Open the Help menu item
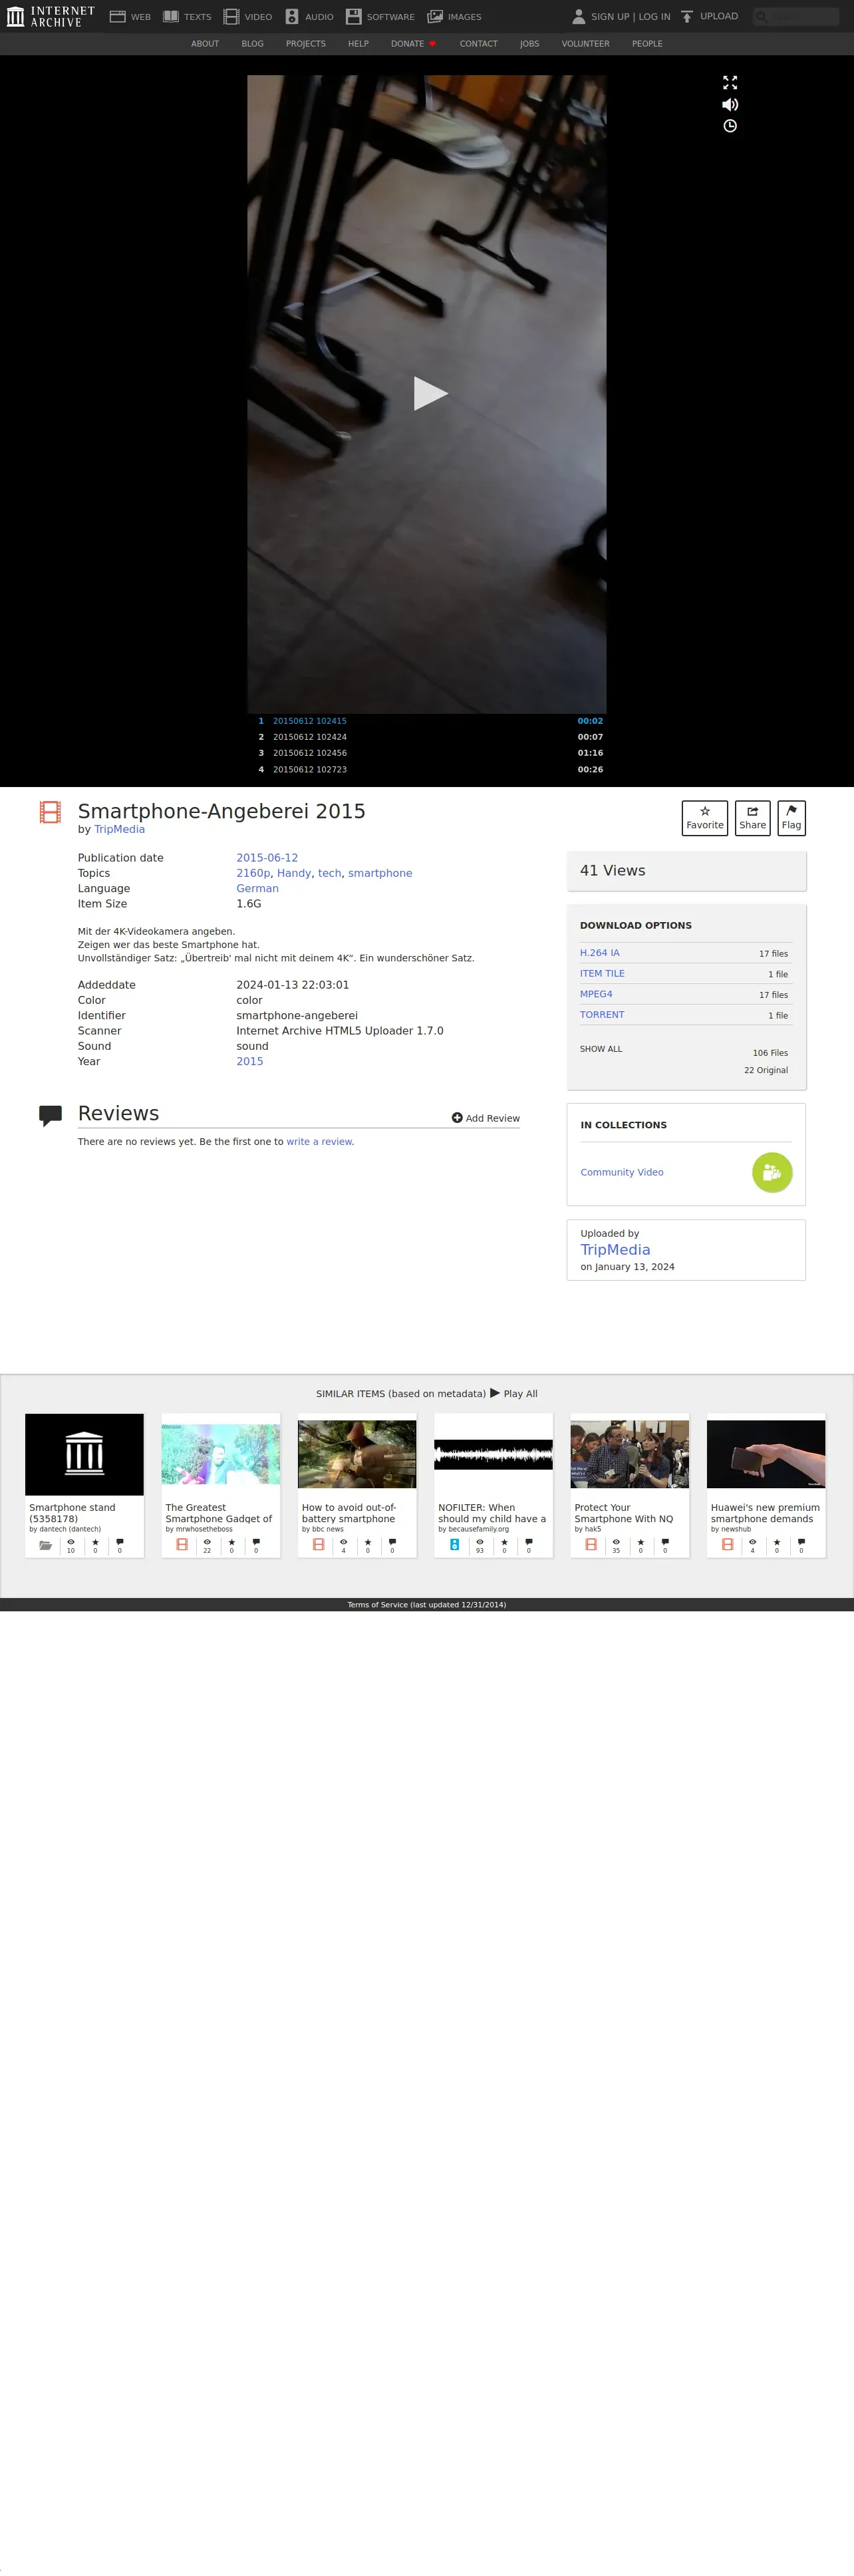Screen dimensions: 854x2576 [358, 44]
